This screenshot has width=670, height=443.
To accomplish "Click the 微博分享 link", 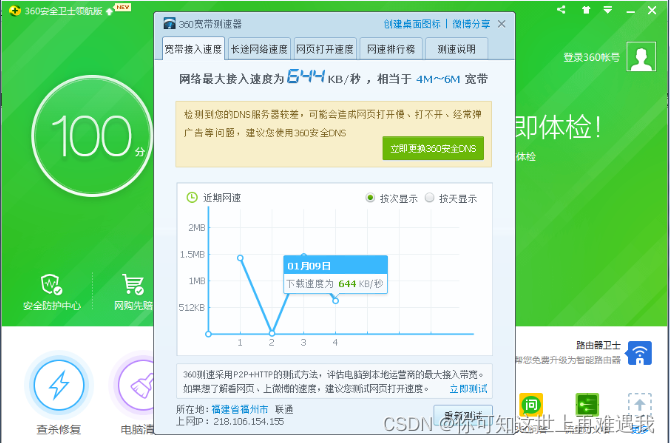I will (471, 24).
